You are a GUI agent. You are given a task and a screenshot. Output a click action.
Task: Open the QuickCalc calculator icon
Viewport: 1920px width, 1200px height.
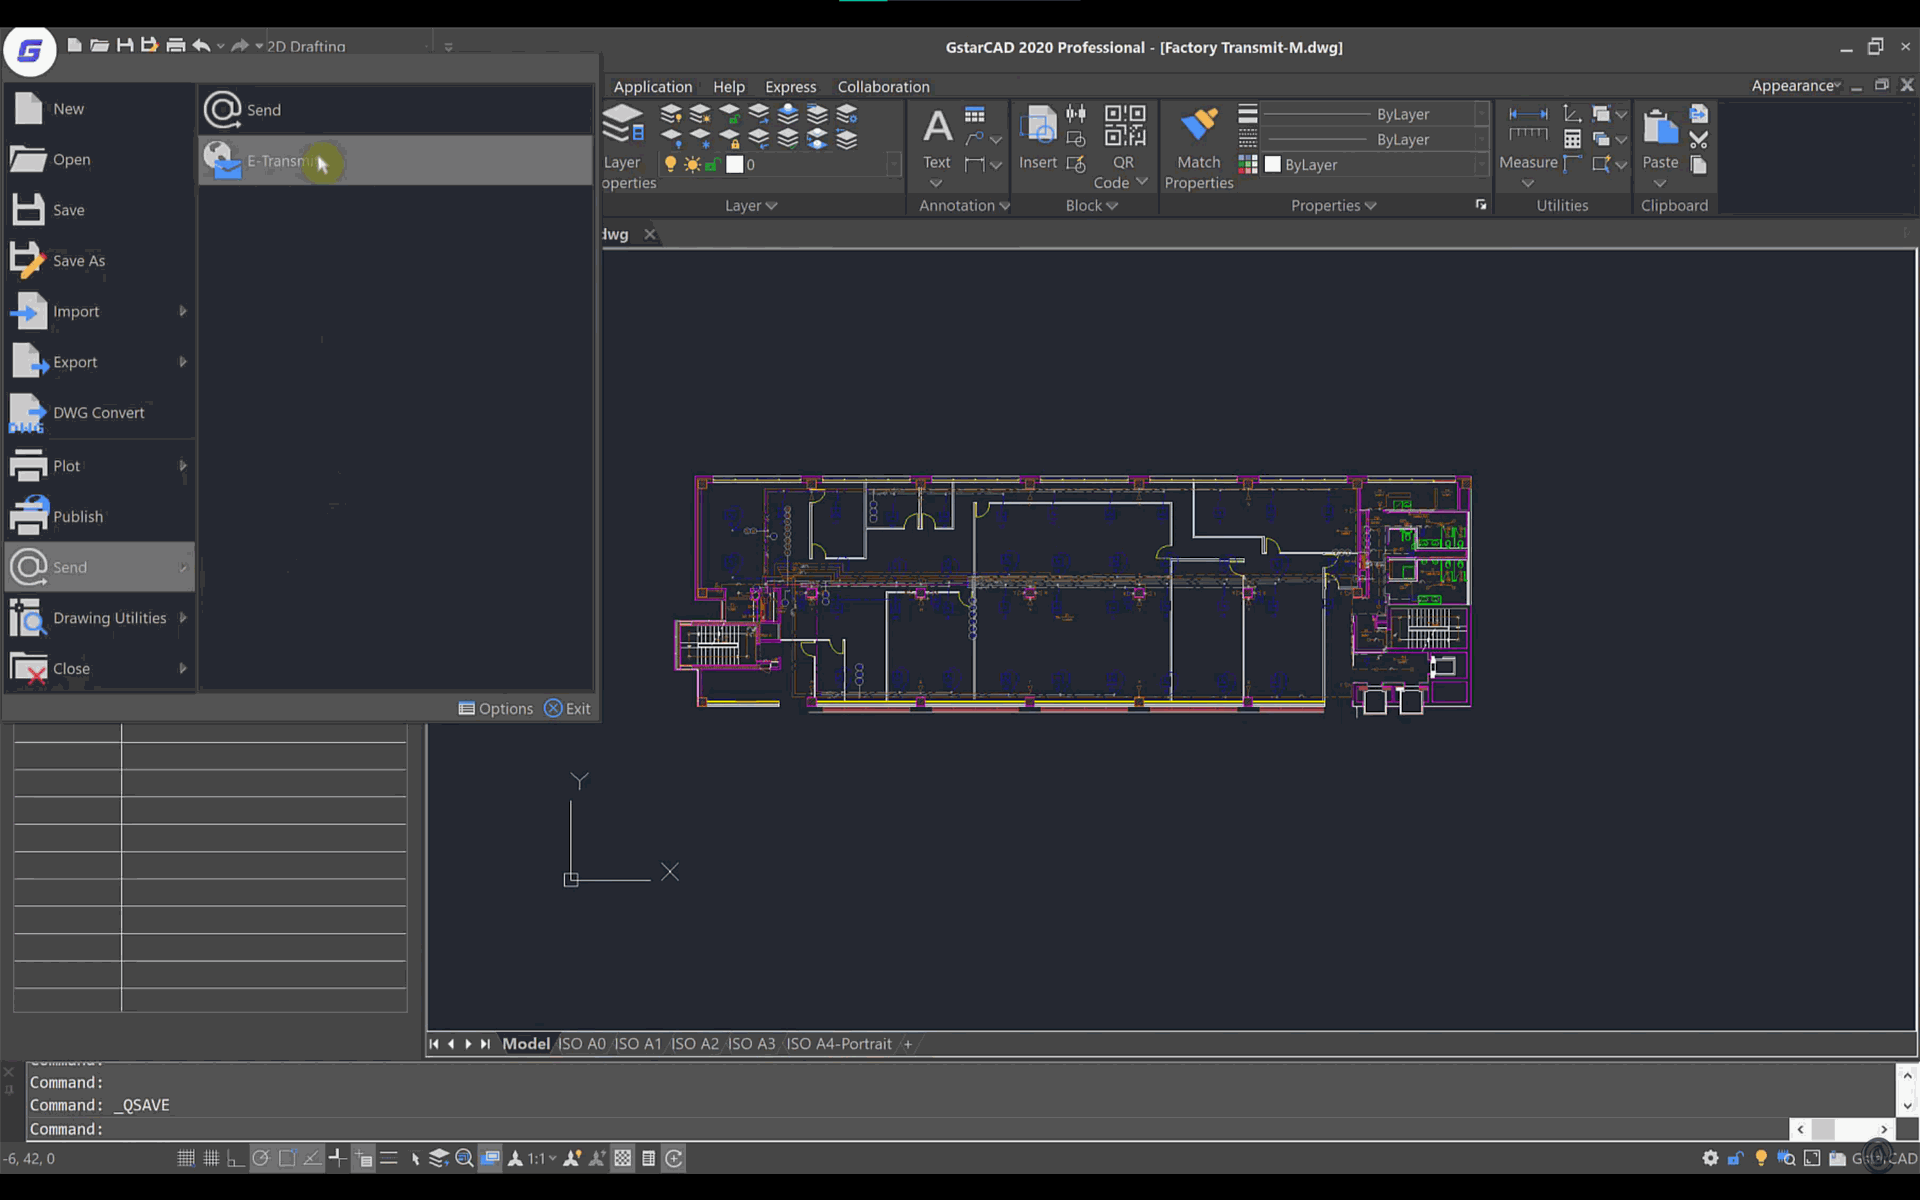[x=1573, y=140]
